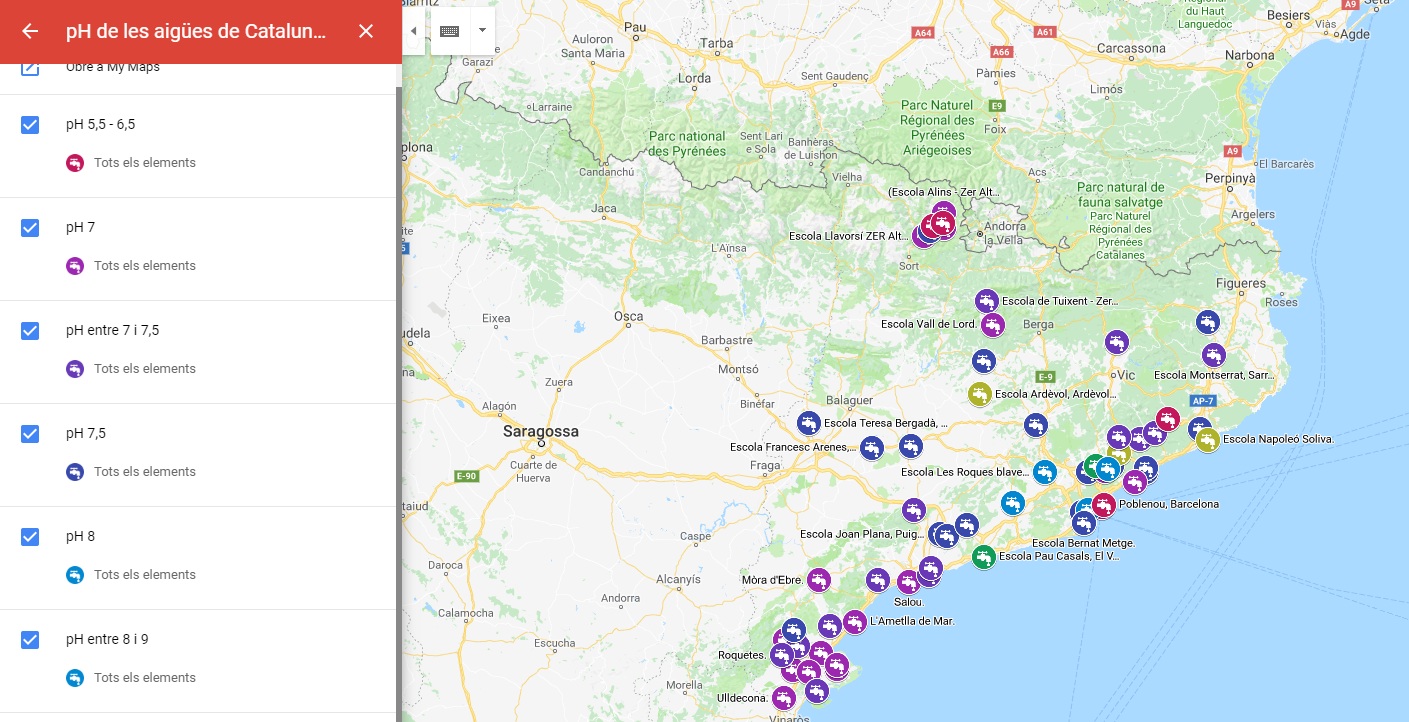Open the map in My Maps via edit icon
The image size is (1409, 722).
(30, 67)
